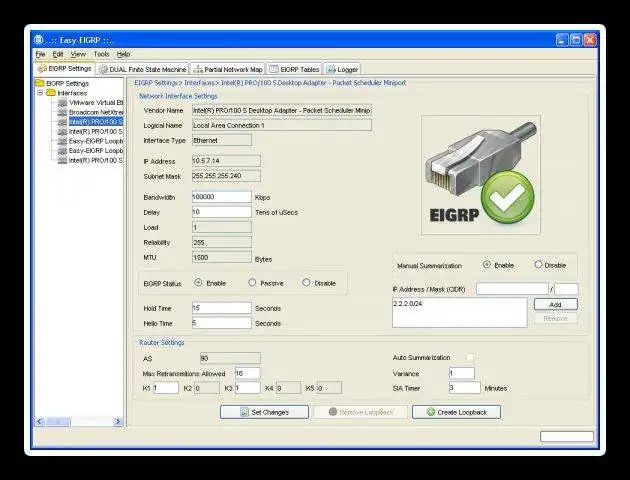Image resolution: width=630 pixels, height=480 pixels.
Task: Open the Edit menu
Action: pos(58,54)
